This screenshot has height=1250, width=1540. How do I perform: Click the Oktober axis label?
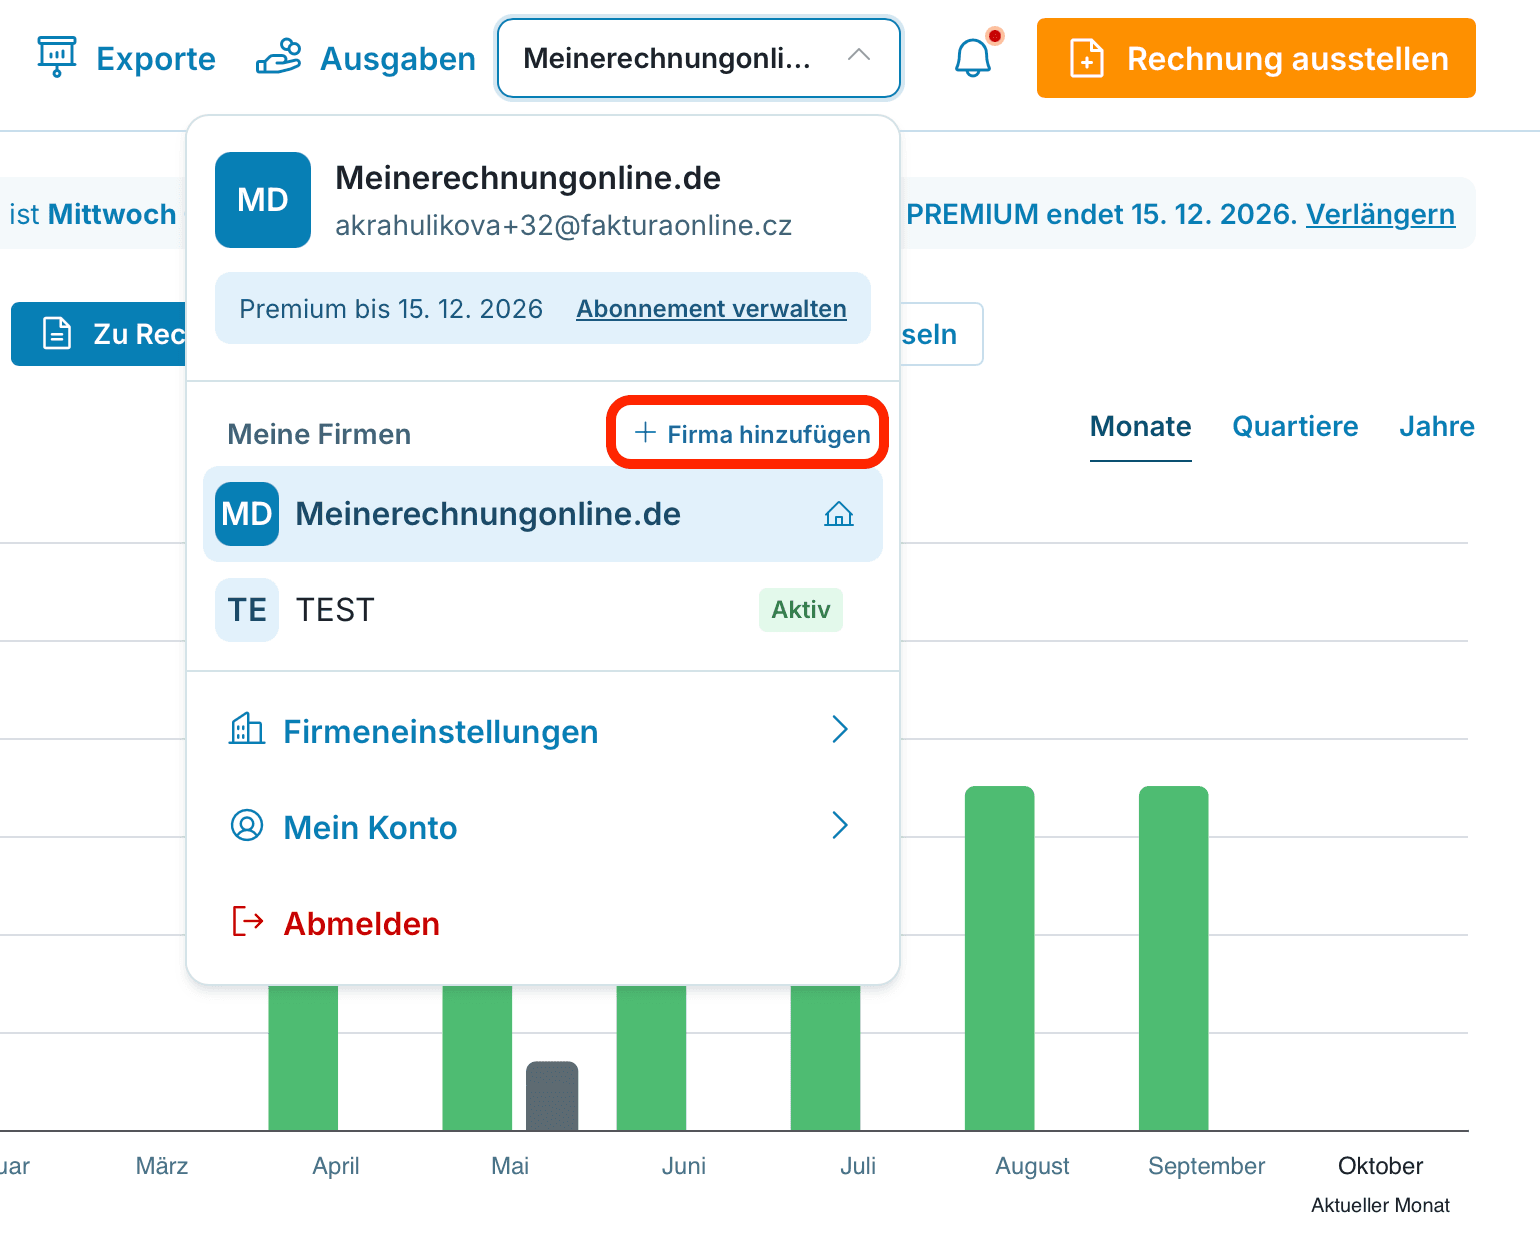[x=1380, y=1166]
